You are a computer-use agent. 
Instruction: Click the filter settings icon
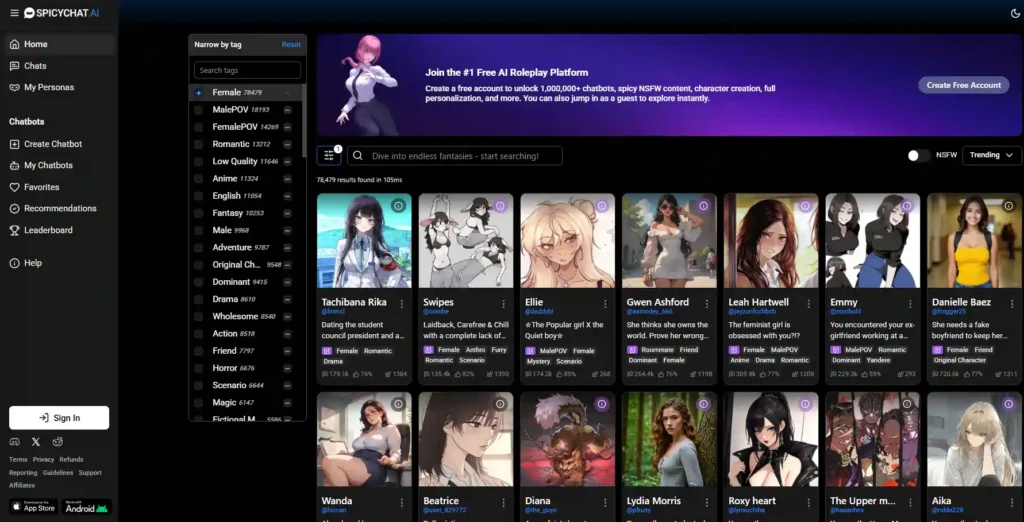[329, 155]
